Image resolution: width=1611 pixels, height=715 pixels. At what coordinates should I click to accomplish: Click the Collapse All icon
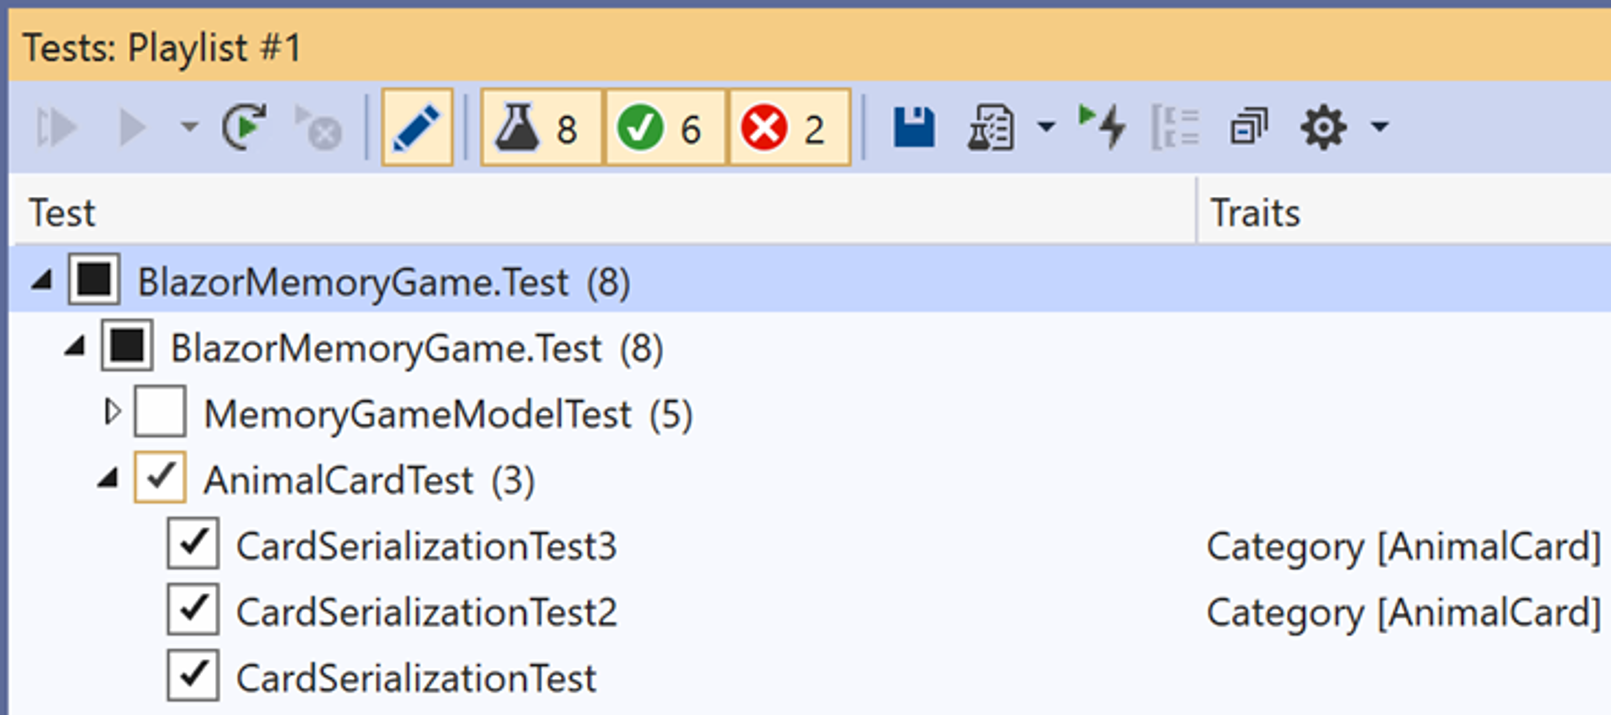click(1248, 127)
